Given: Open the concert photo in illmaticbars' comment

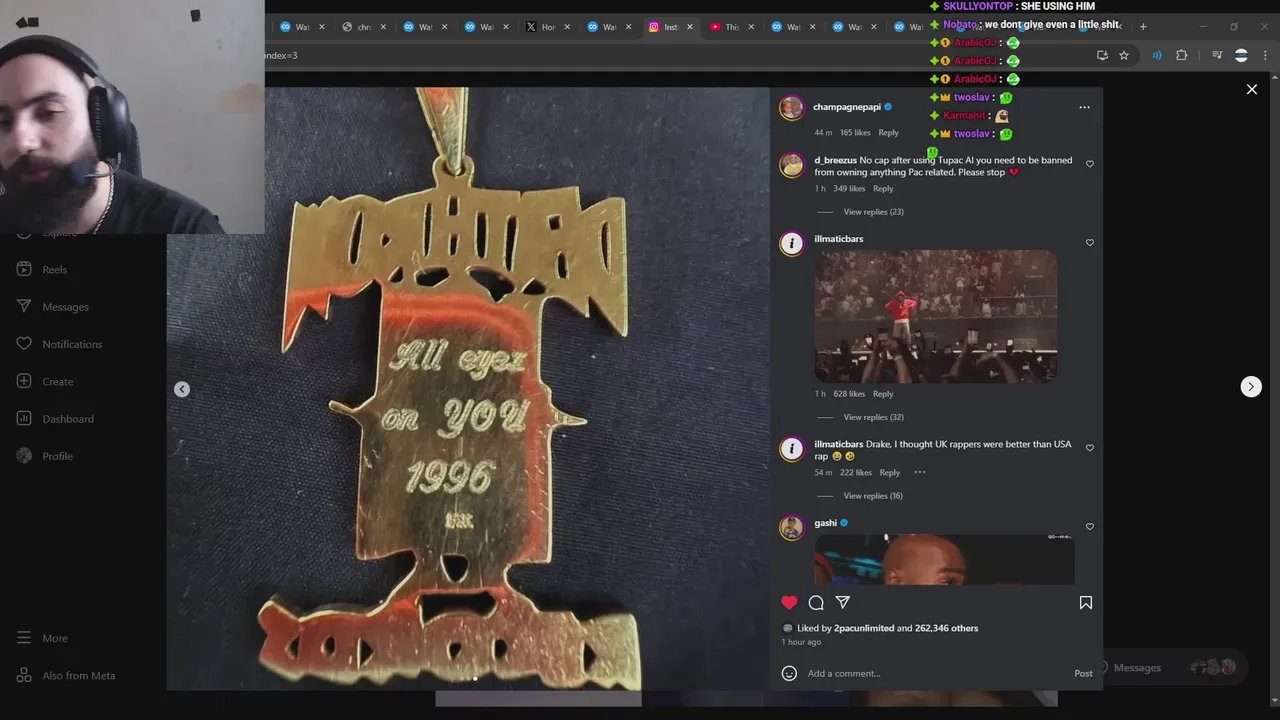Looking at the screenshot, I should click(x=935, y=316).
